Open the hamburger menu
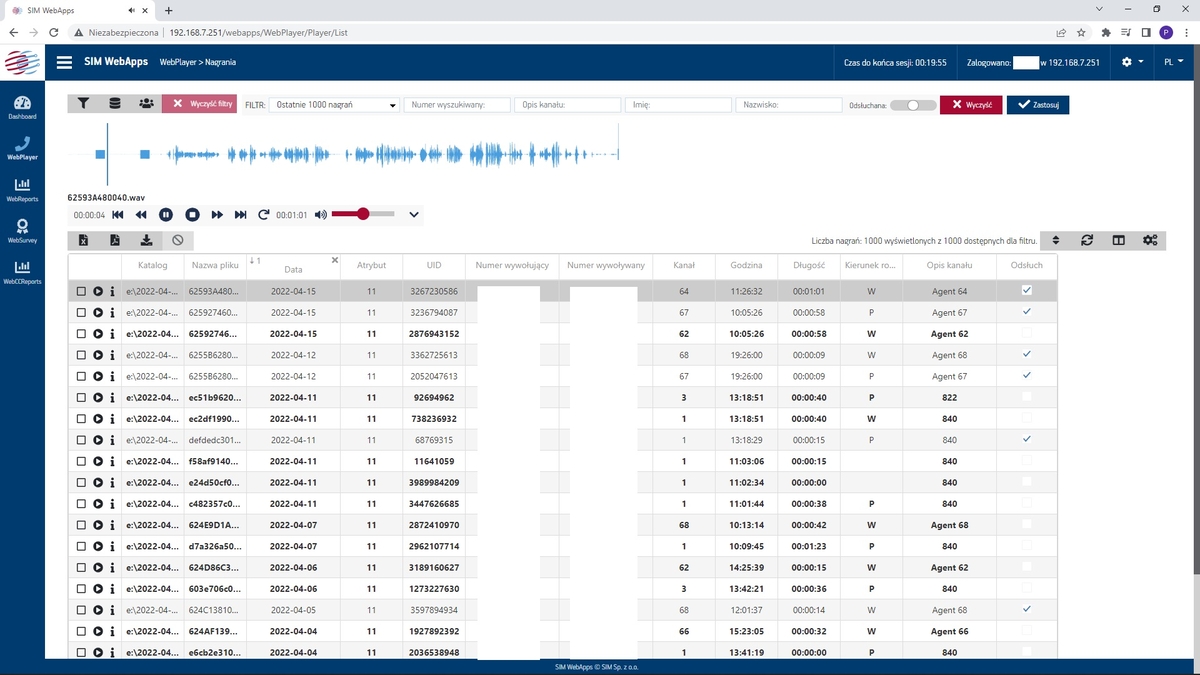 tap(64, 61)
